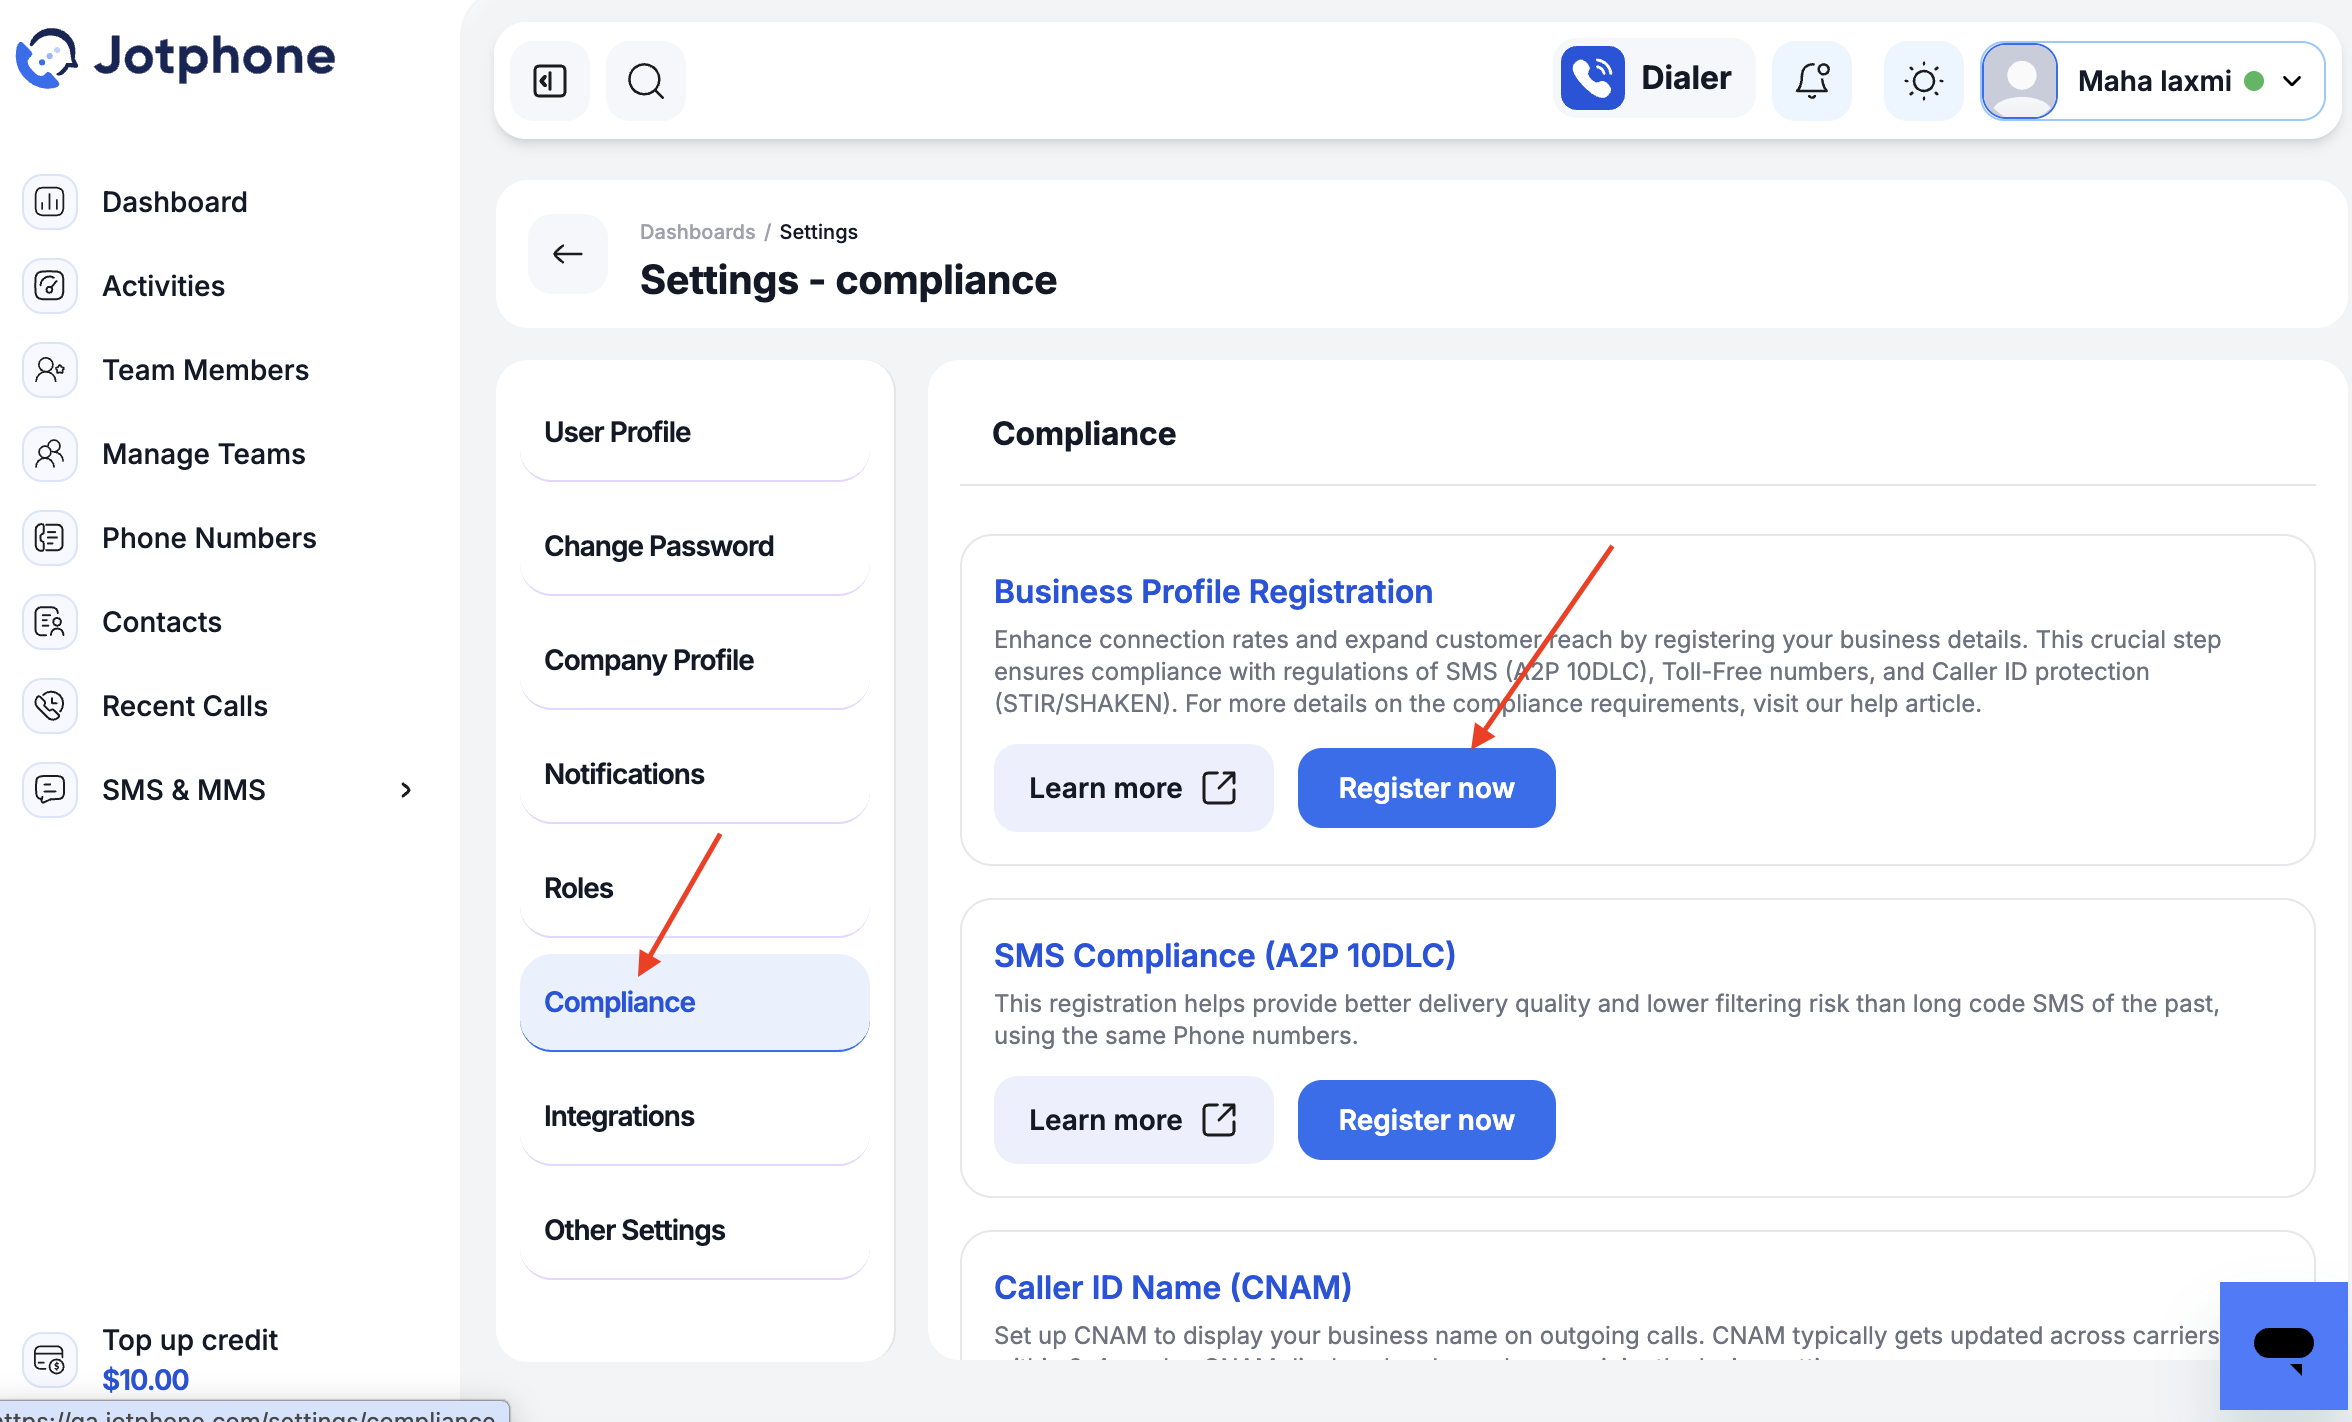Register now for SMS Compliance (A2P 10DLC)
Viewport: 2352px width, 1422px height.
coord(1426,1120)
